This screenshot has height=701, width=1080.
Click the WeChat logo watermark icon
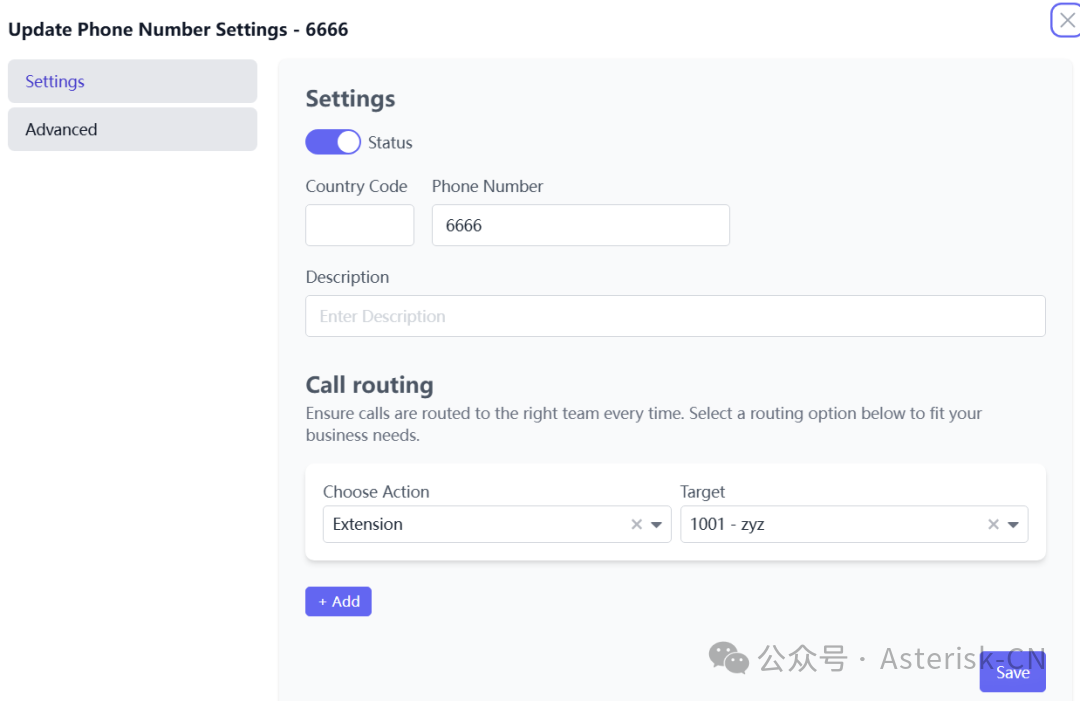click(728, 657)
